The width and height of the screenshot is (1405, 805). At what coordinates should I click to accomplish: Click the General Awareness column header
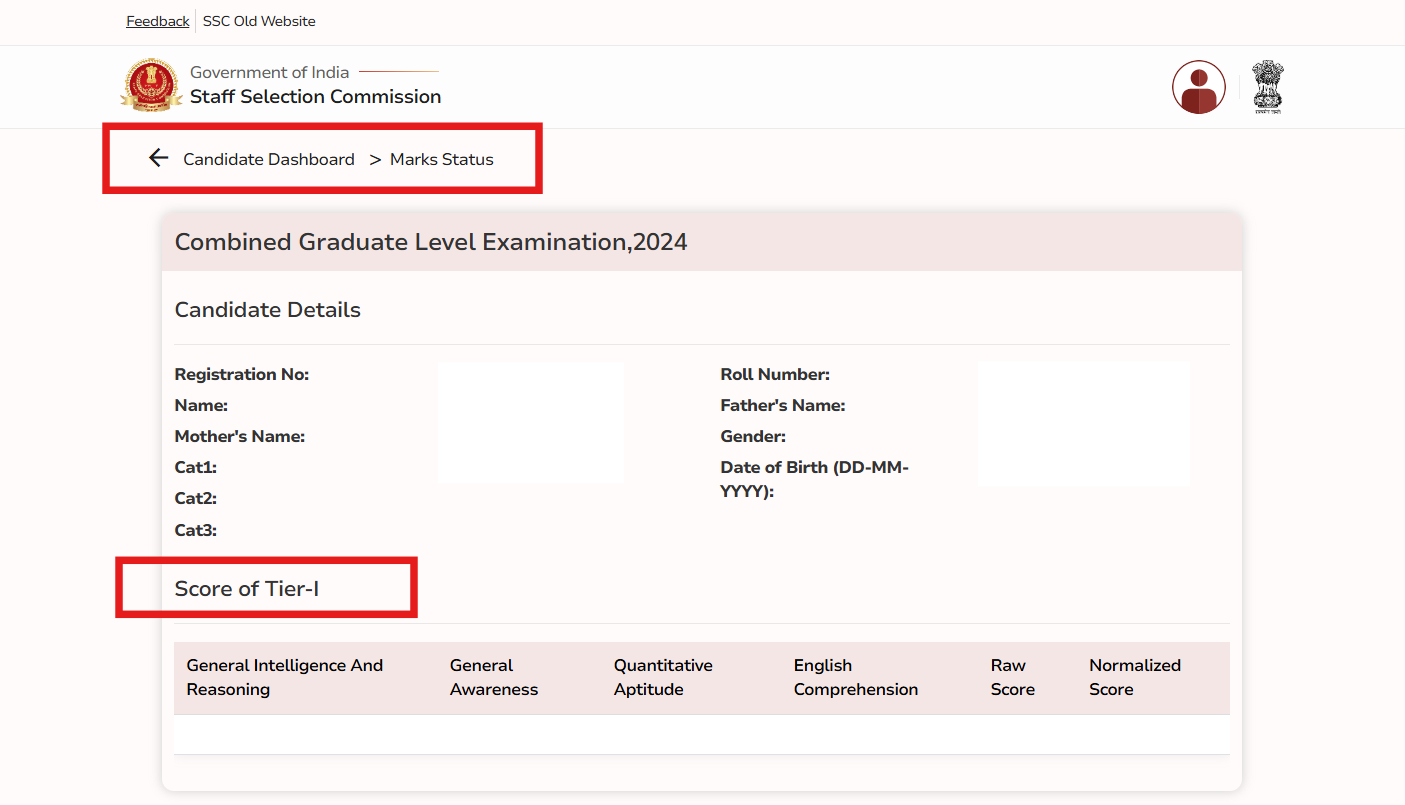(x=493, y=677)
